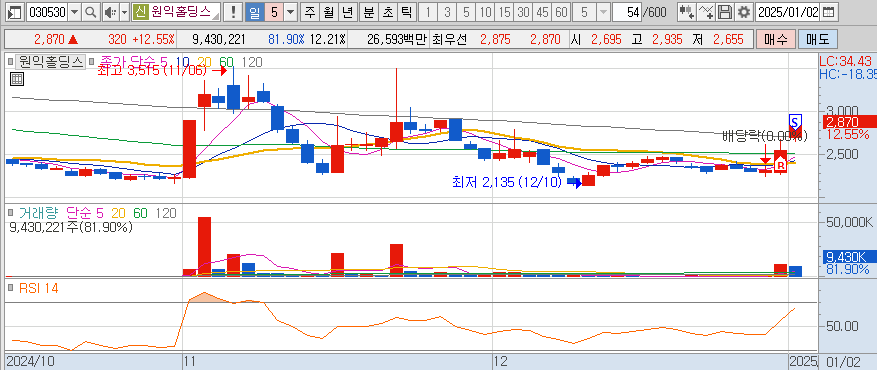This screenshot has width=877, height=370.
Task: Choose the 15 interval button
Action: pyautogui.click(x=504, y=12)
